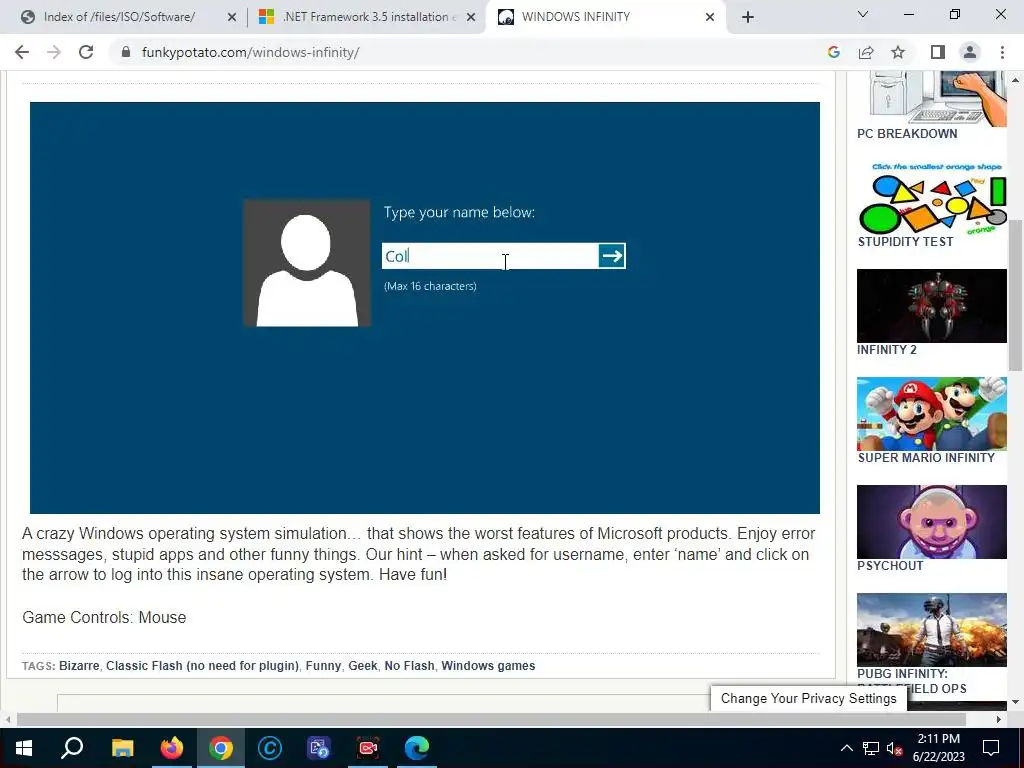
Task: Open PC BREAKDOWN game link
Action: 907,134
